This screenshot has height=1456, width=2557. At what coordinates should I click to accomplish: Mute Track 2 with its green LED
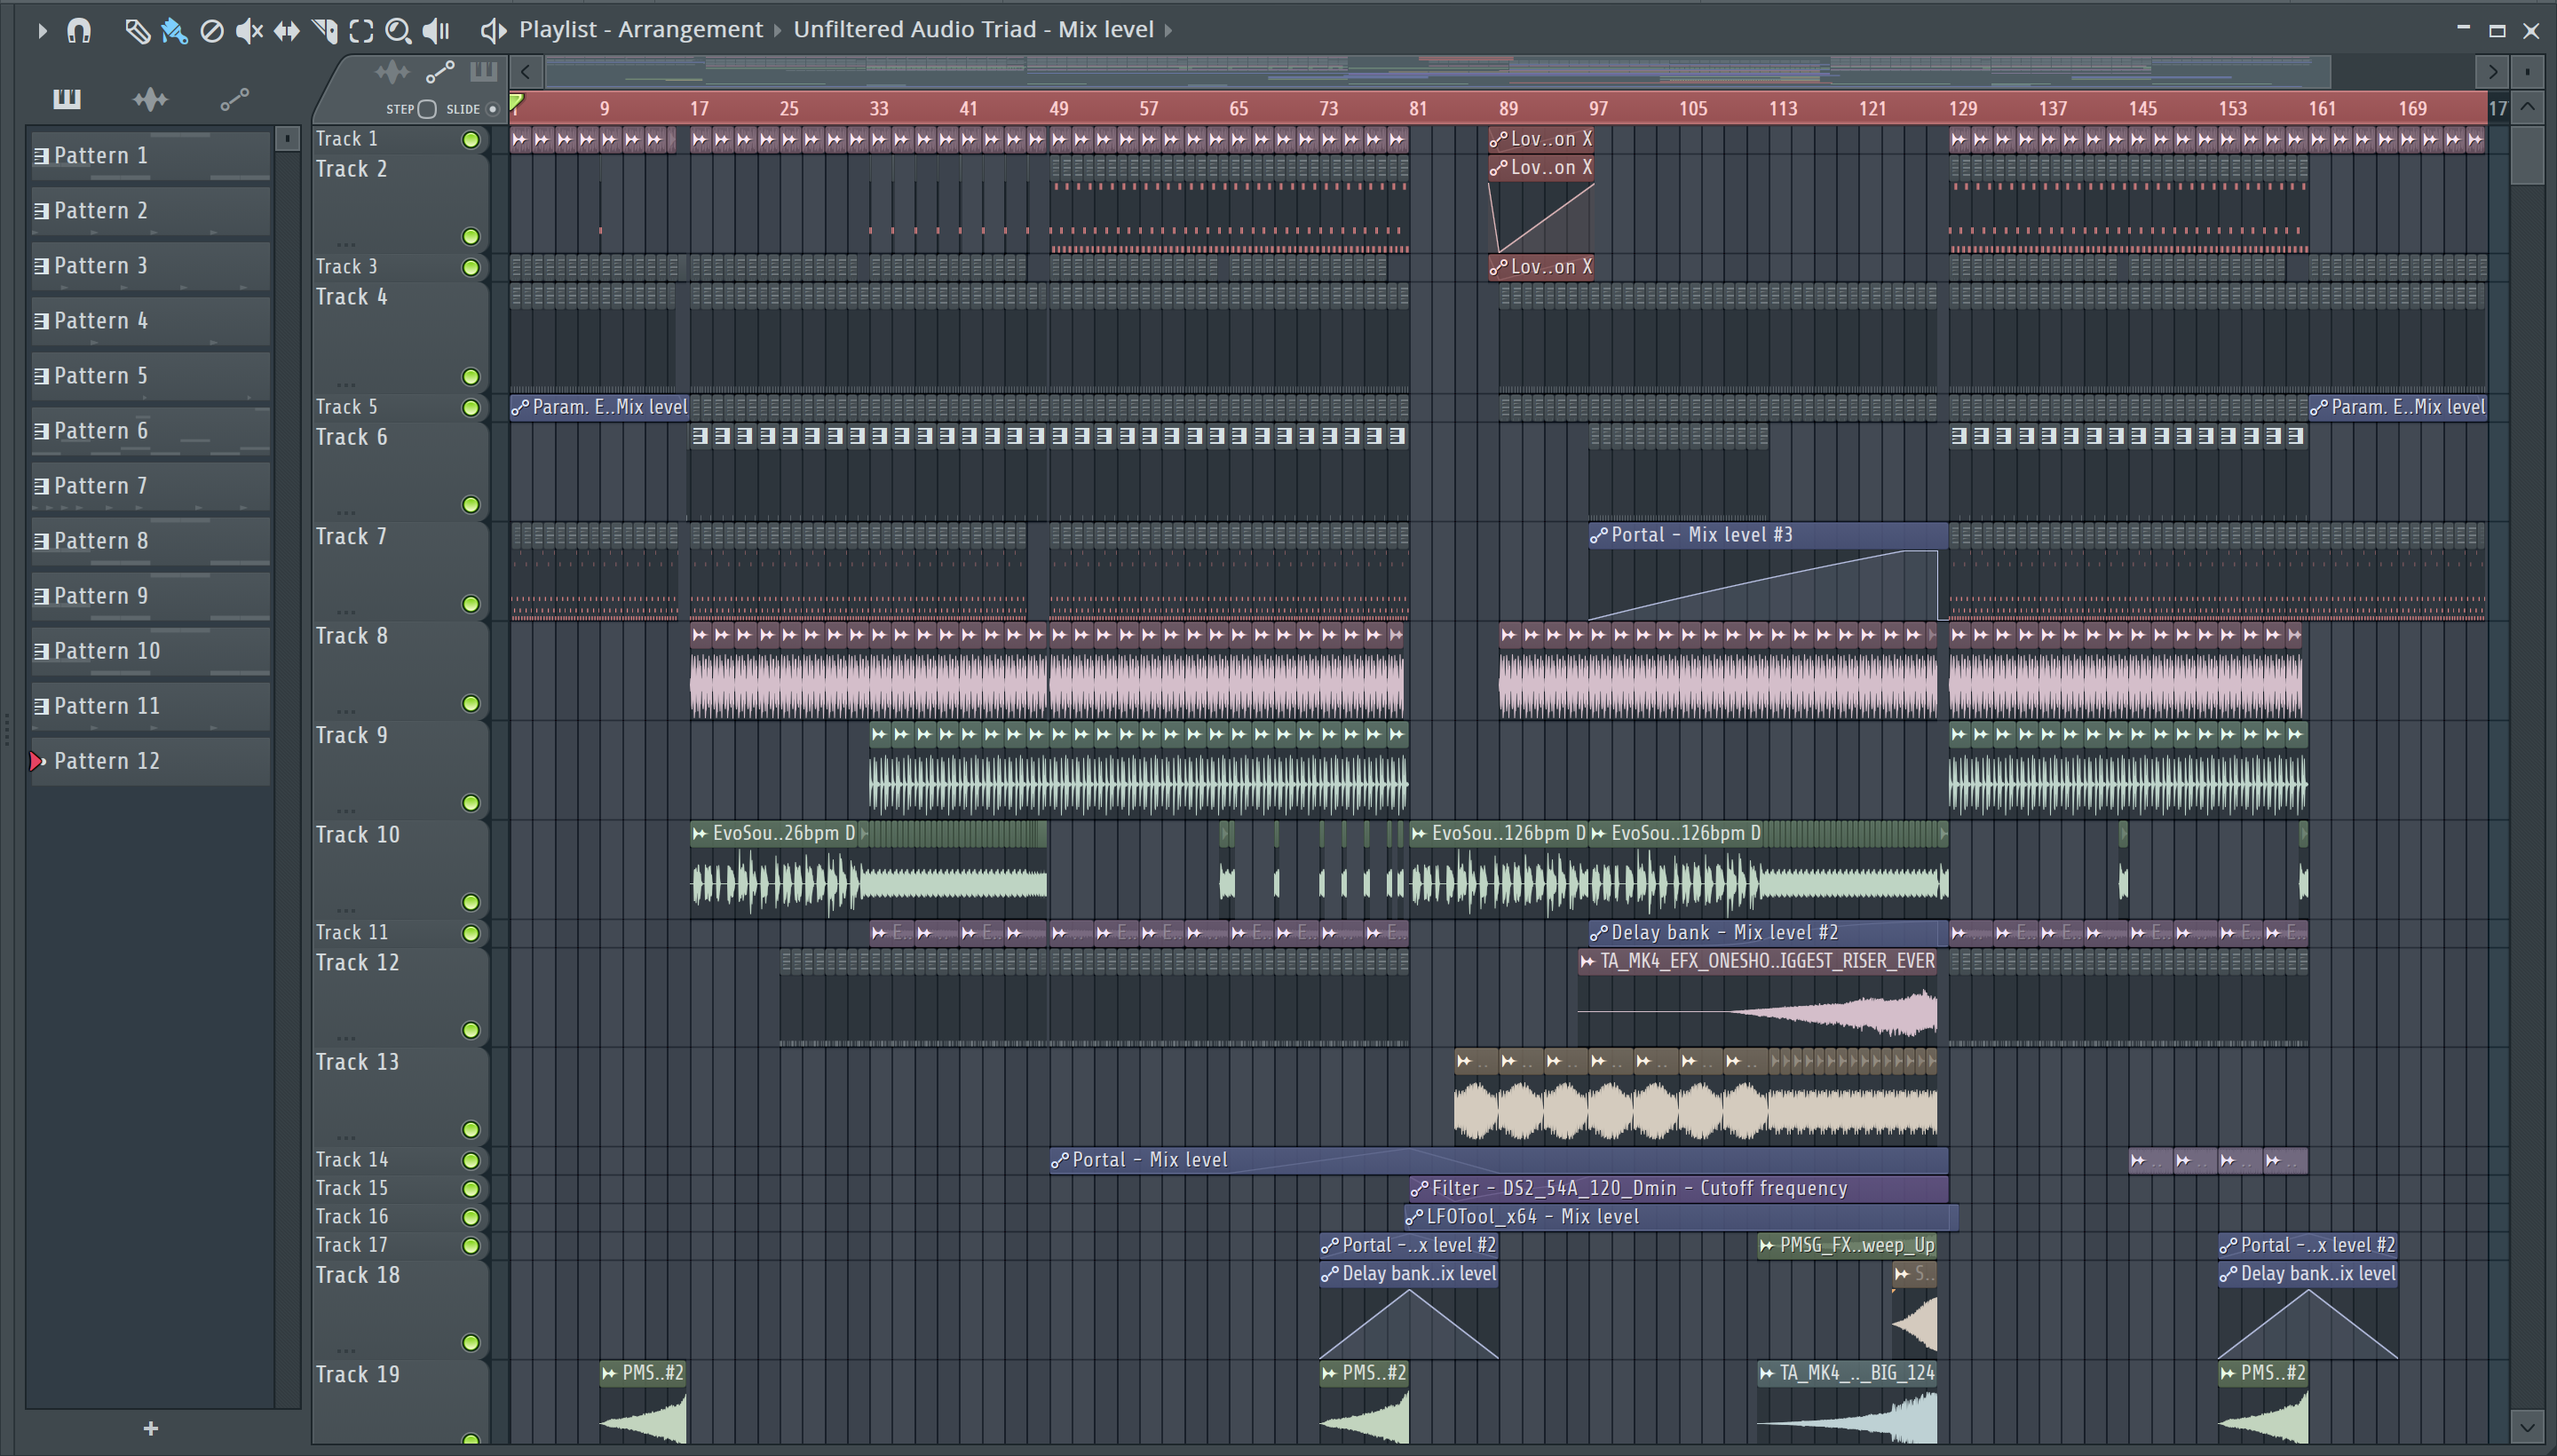click(470, 237)
